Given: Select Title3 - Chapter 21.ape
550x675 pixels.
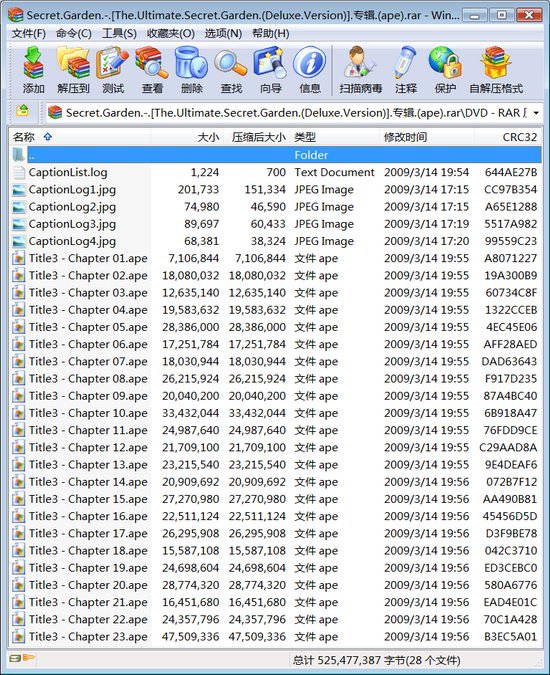Looking at the screenshot, I should click(88, 602).
